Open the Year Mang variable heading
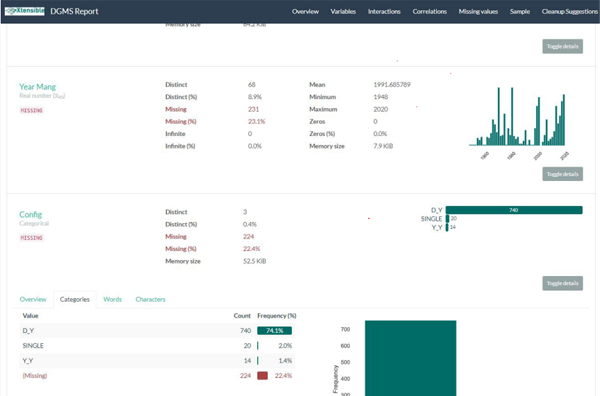This screenshot has width=600, height=396. pyautogui.click(x=38, y=87)
